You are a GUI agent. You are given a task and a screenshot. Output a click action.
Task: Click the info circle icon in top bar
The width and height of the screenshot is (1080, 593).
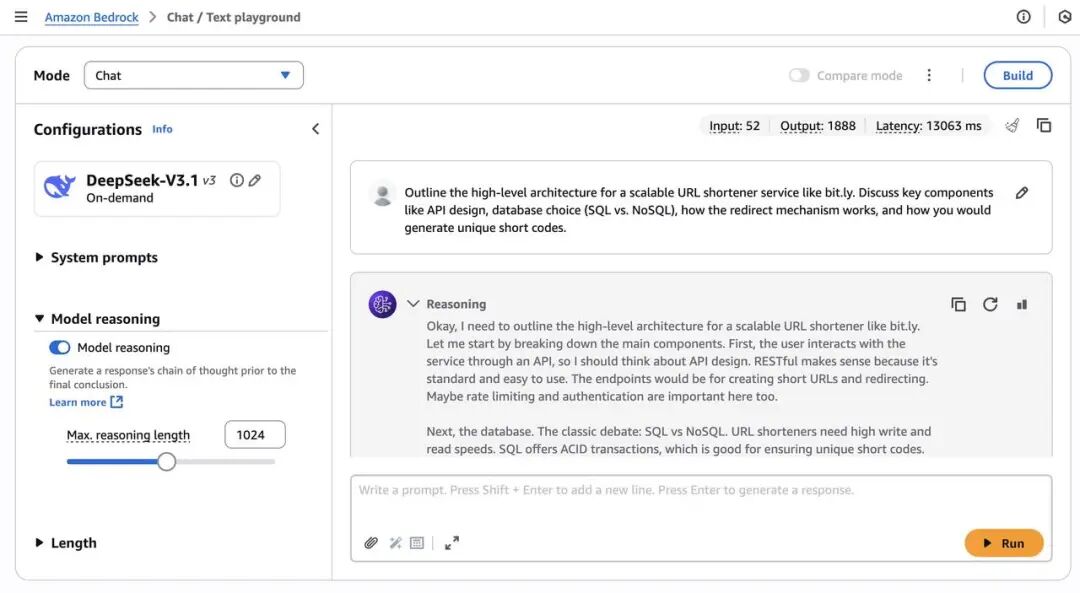[x=1024, y=17]
